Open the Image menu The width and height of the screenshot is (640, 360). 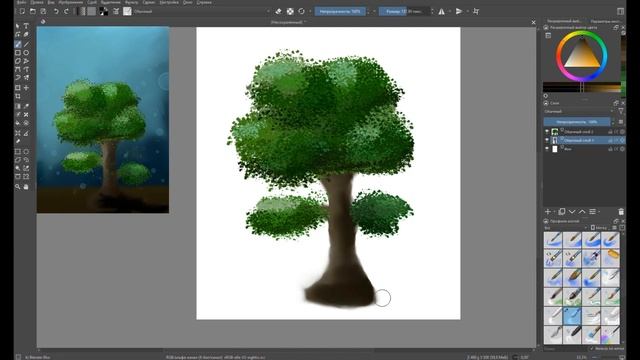[x=71, y=2]
